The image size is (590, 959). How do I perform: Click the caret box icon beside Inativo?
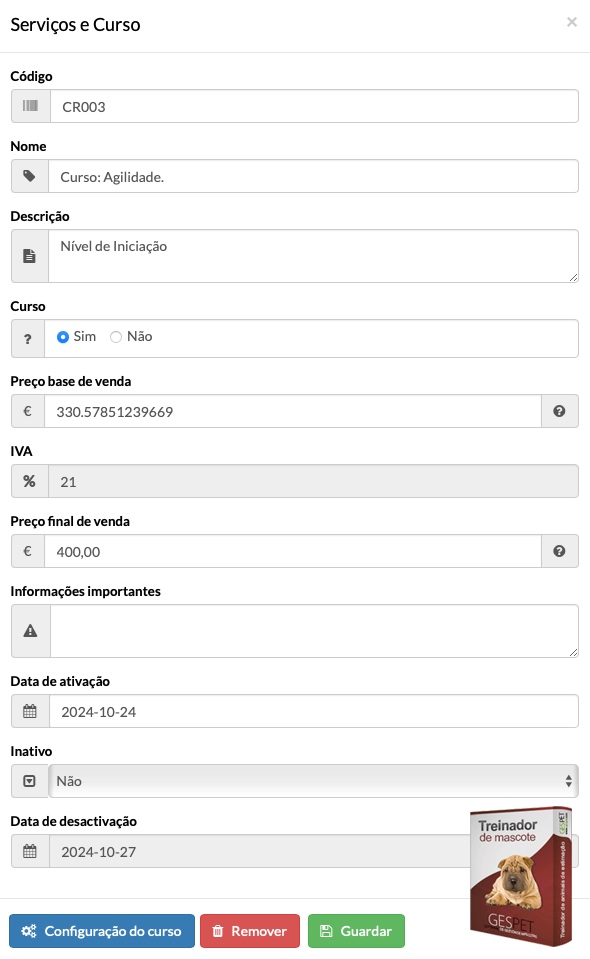point(29,781)
